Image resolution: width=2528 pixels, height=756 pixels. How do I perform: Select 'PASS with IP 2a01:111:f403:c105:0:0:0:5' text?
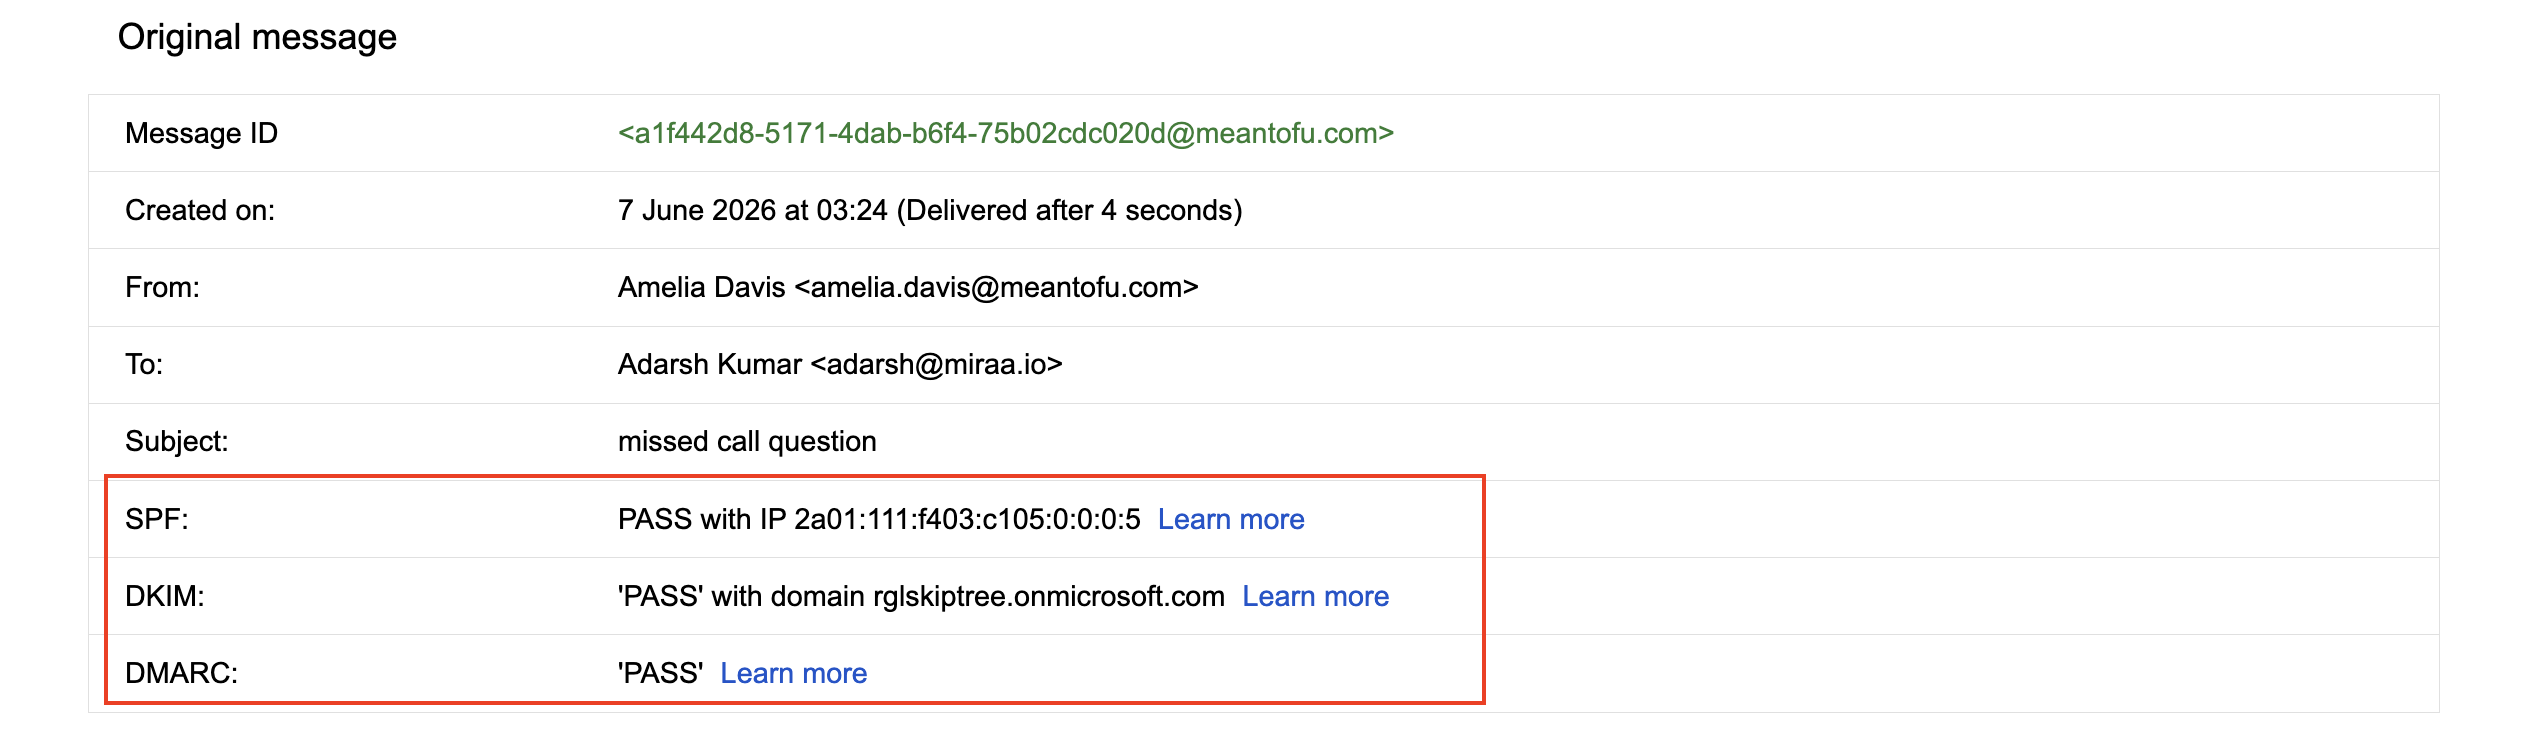879,519
